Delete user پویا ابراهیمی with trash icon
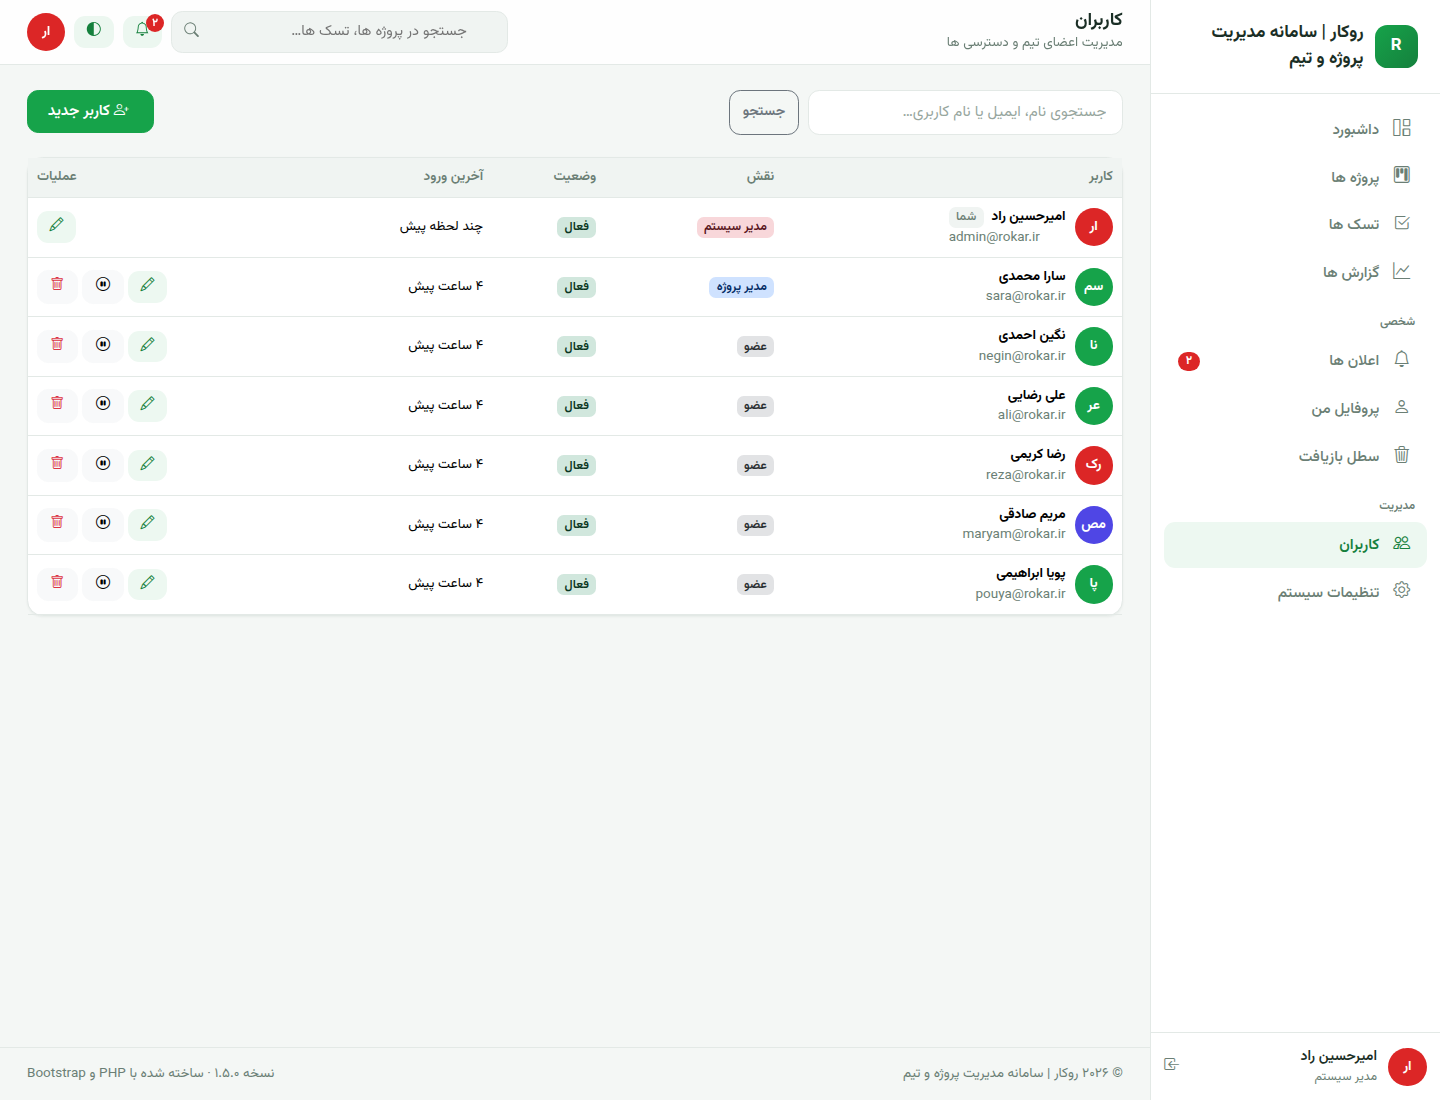The height and width of the screenshot is (1100, 1440). tap(57, 583)
